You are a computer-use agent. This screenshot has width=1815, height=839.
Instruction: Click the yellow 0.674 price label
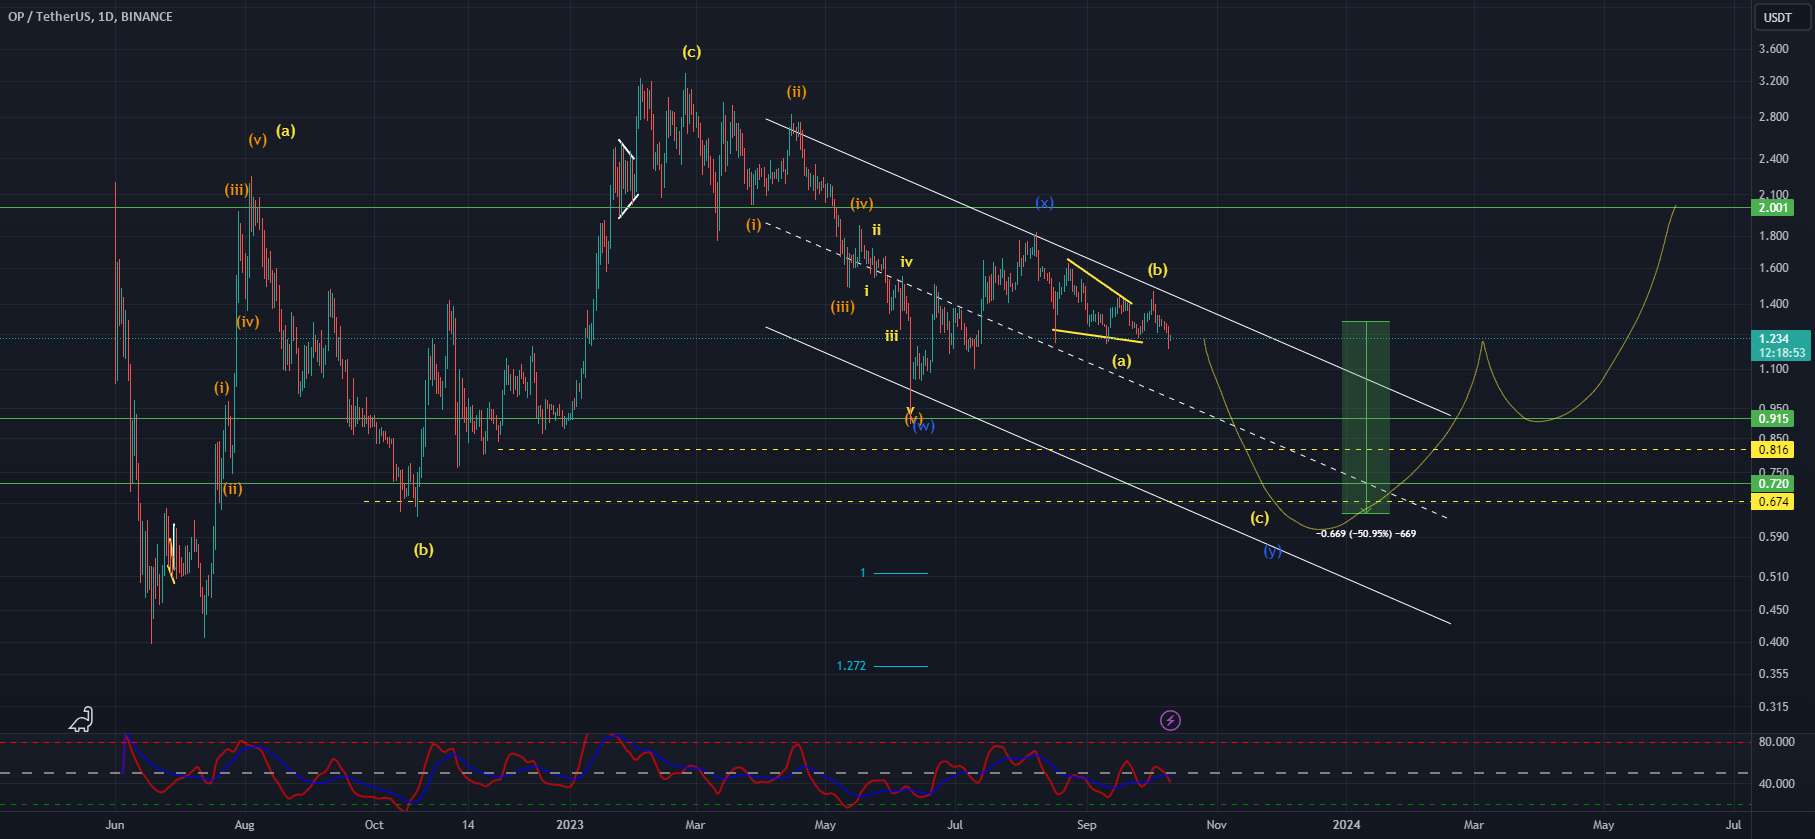pyautogui.click(x=1772, y=502)
